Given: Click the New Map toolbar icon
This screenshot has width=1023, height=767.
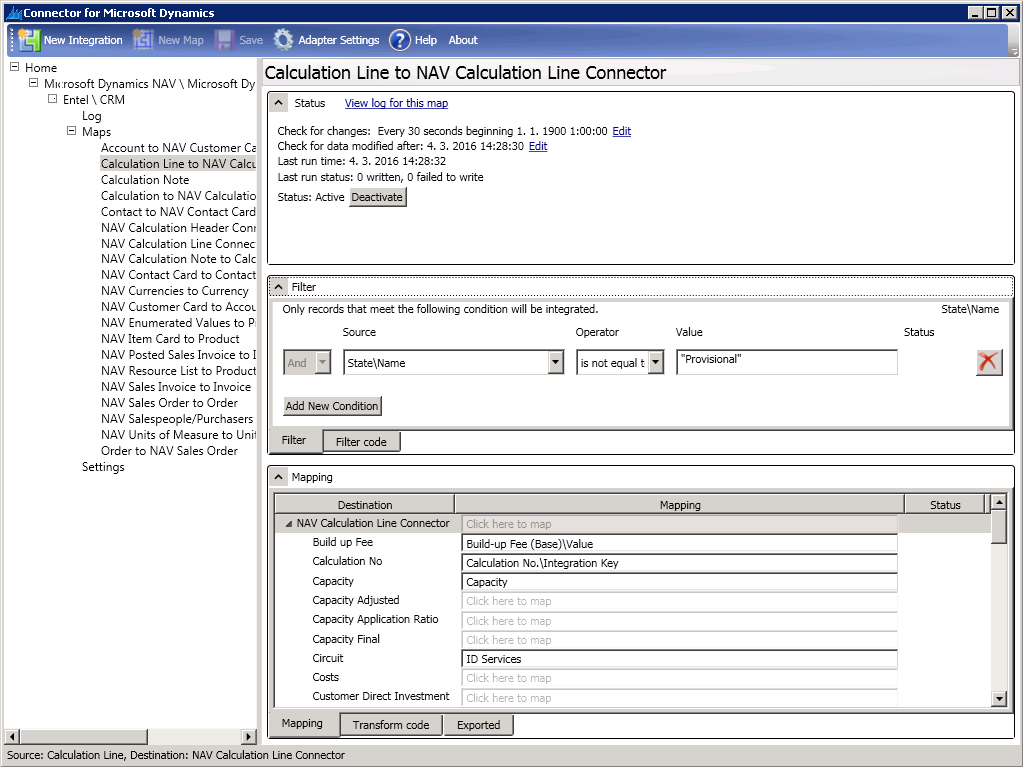Looking at the screenshot, I should click(x=143, y=40).
